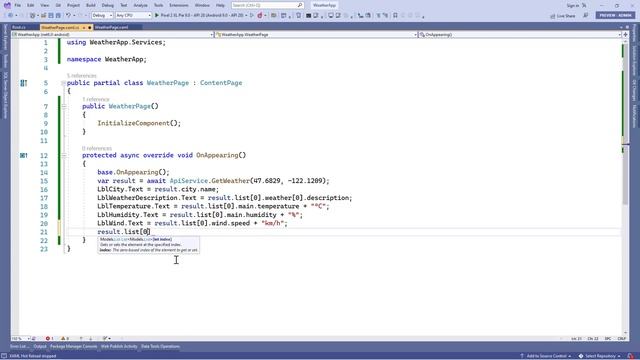The image size is (640, 360).
Task: Open the Package Manager Console tab
Action: [74, 347]
